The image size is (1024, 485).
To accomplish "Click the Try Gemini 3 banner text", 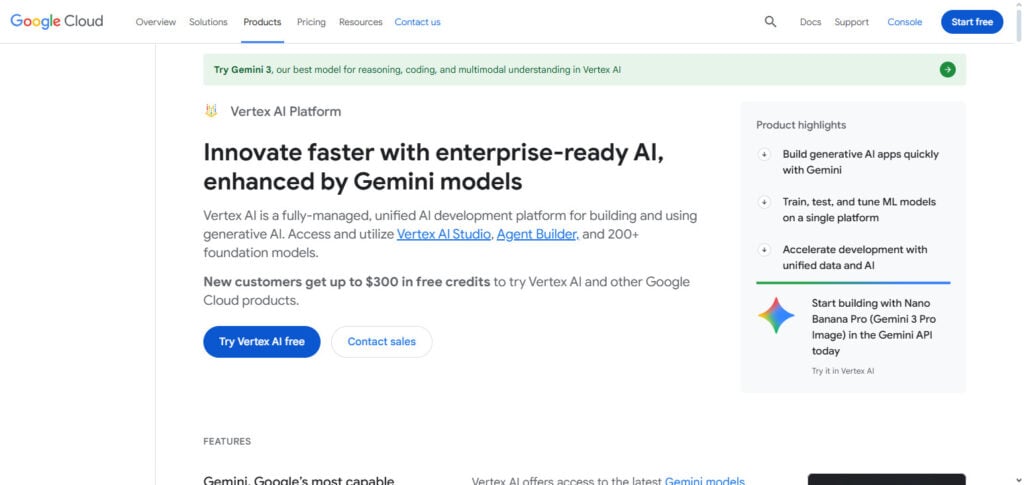I will coord(417,69).
